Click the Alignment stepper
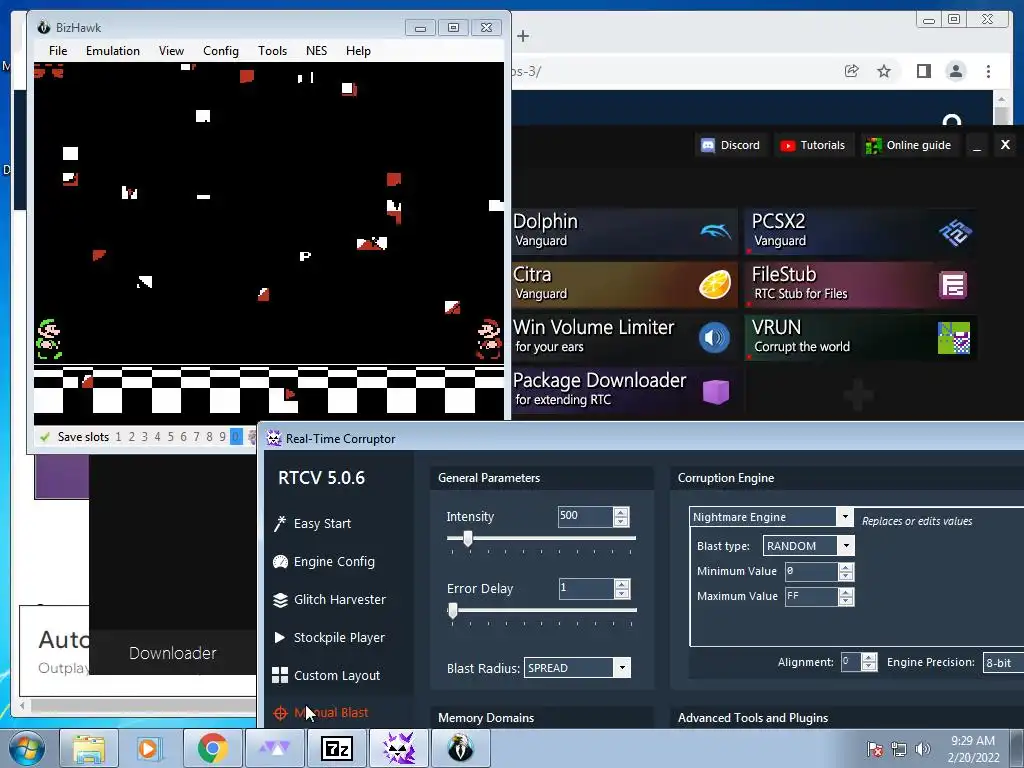The height and width of the screenshot is (768, 1024). point(869,662)
